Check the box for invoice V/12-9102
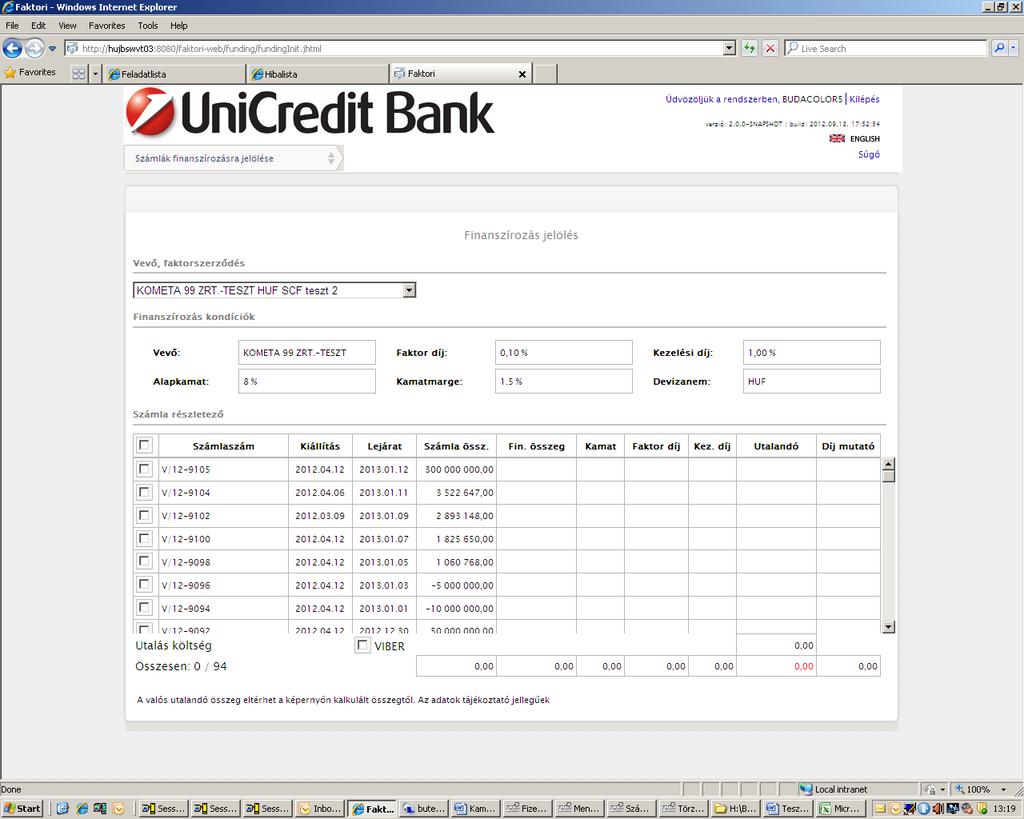Image resolution: width=1024 pixels, height=819 pixels. coord(144,515)
